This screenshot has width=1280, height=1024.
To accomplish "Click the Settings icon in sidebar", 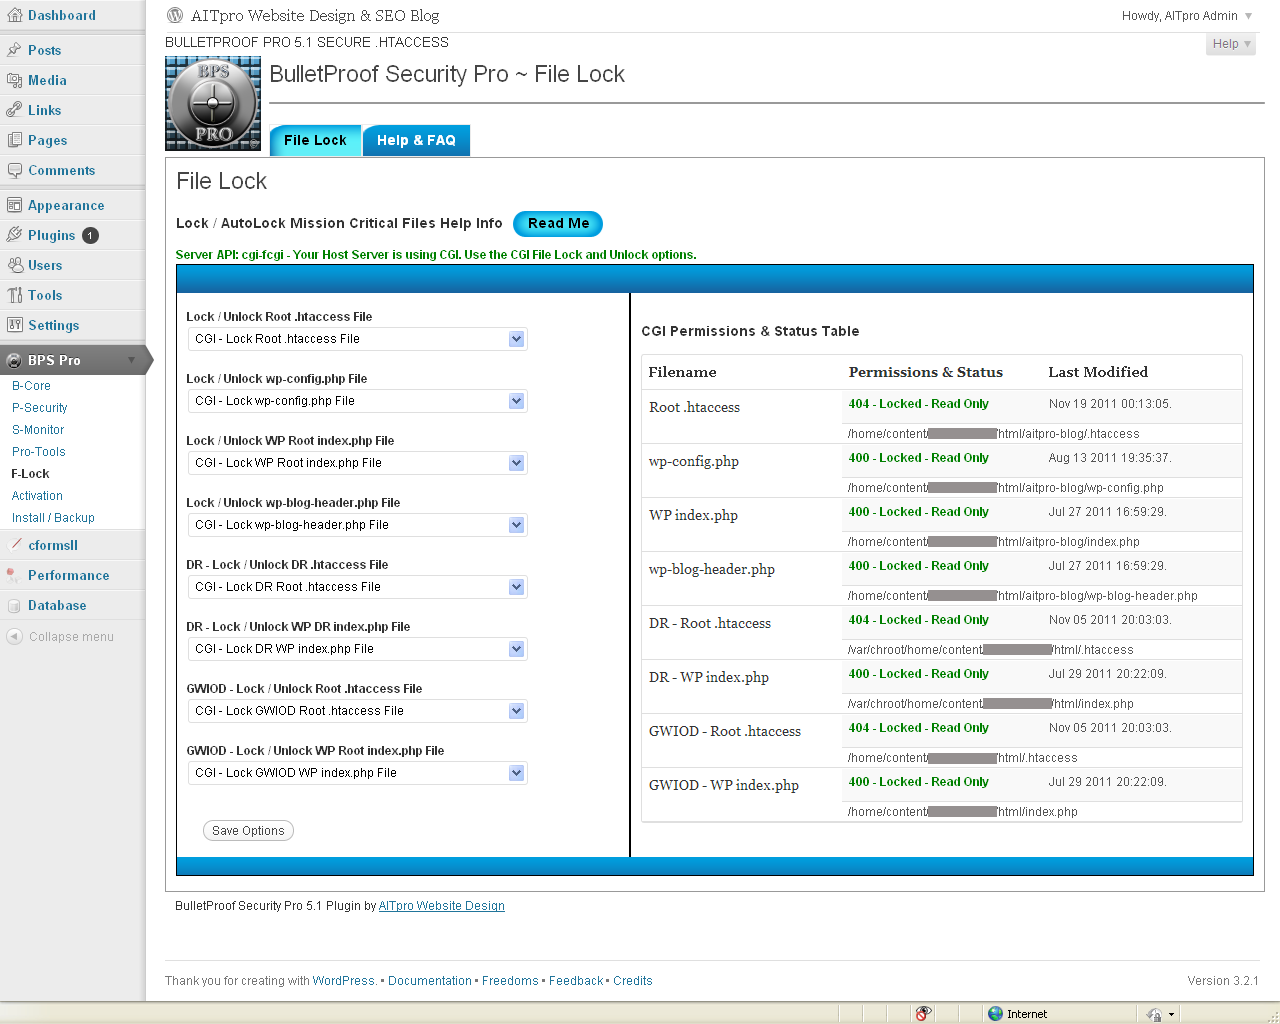I will (x=14, y=325).
